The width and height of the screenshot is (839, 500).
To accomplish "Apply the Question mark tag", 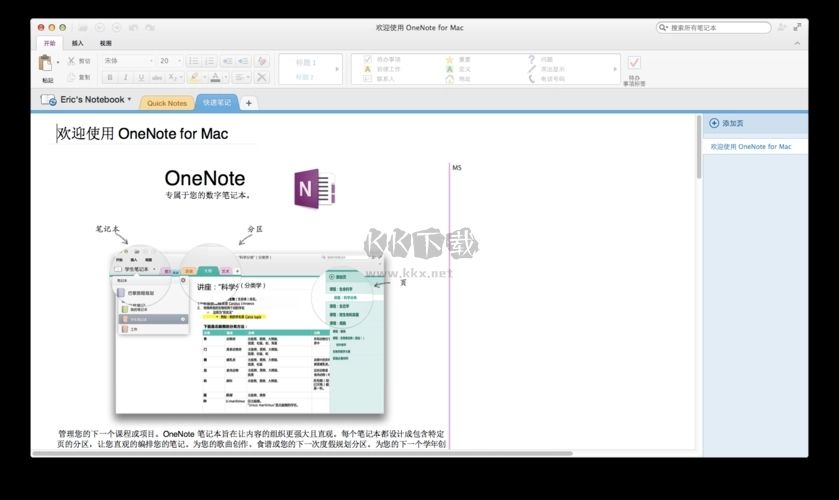I will click(540, 59).
